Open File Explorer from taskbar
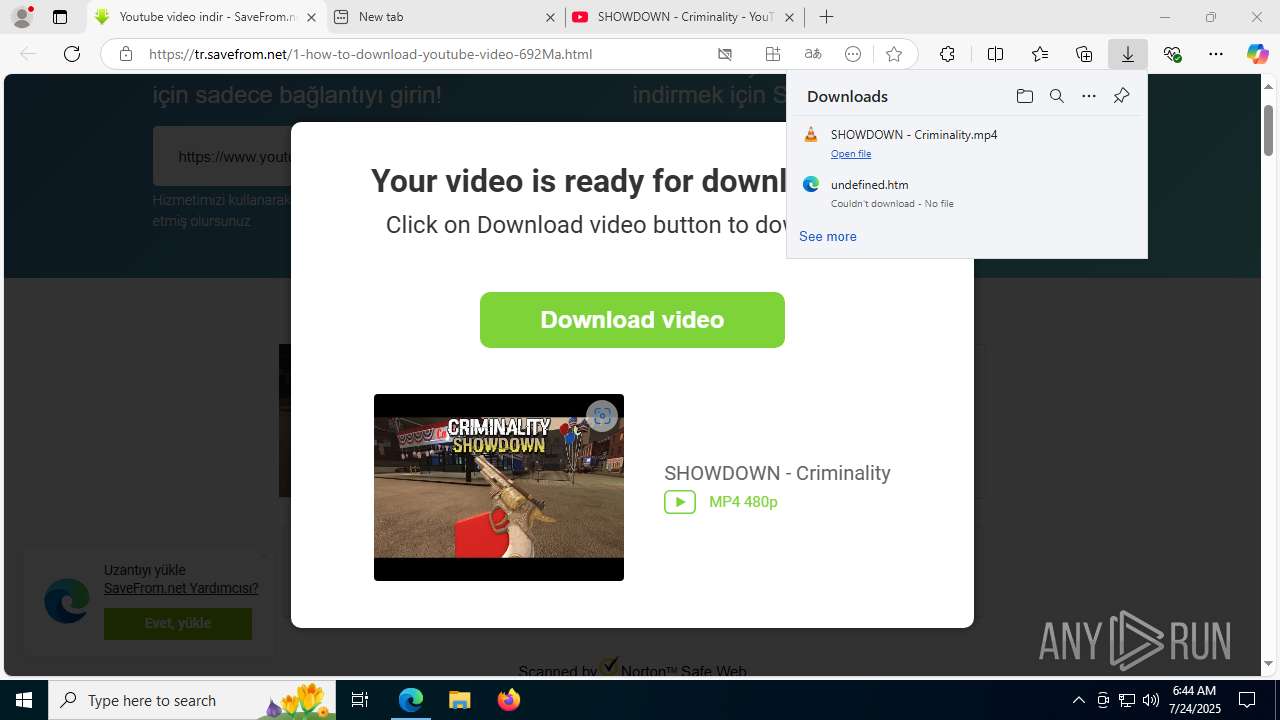The height and width of the screenshot is (720, 1280). point(459,700)
